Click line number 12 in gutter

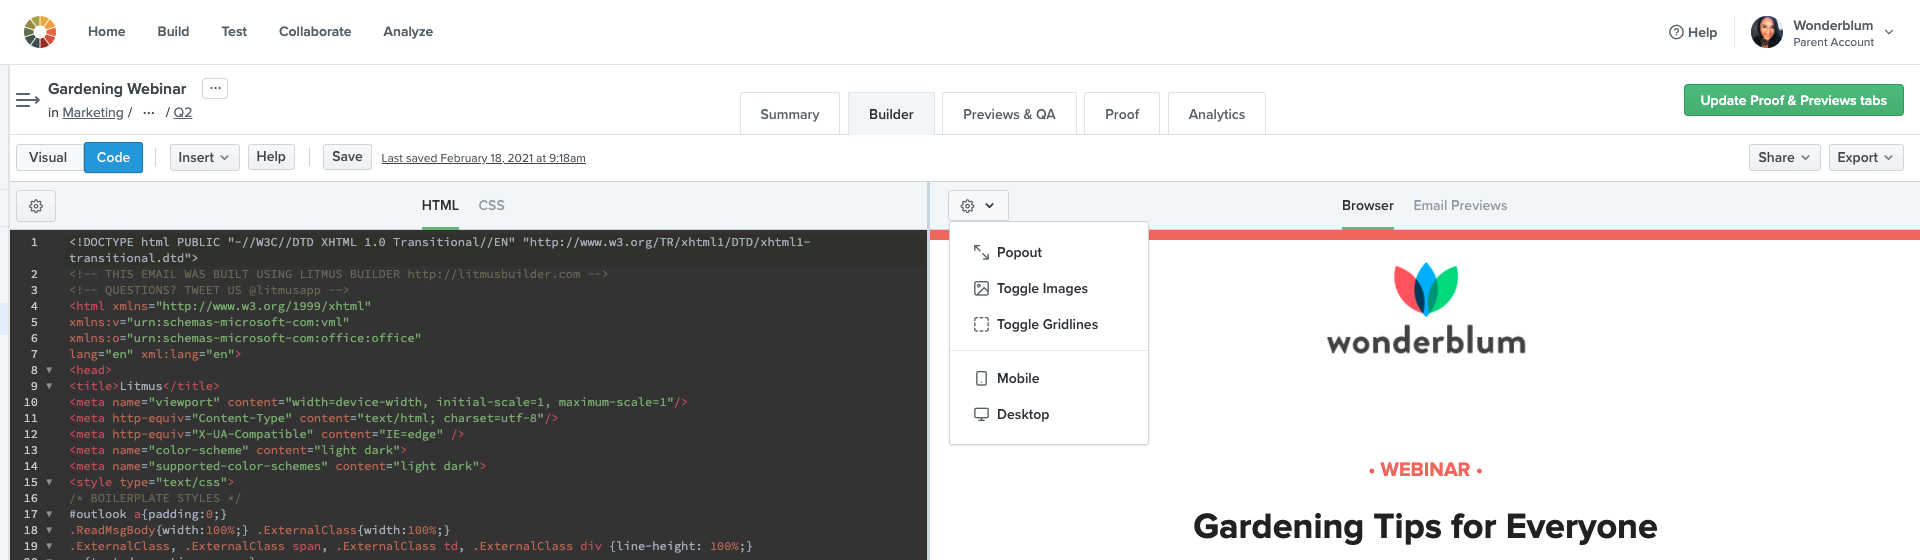(31, 434)
